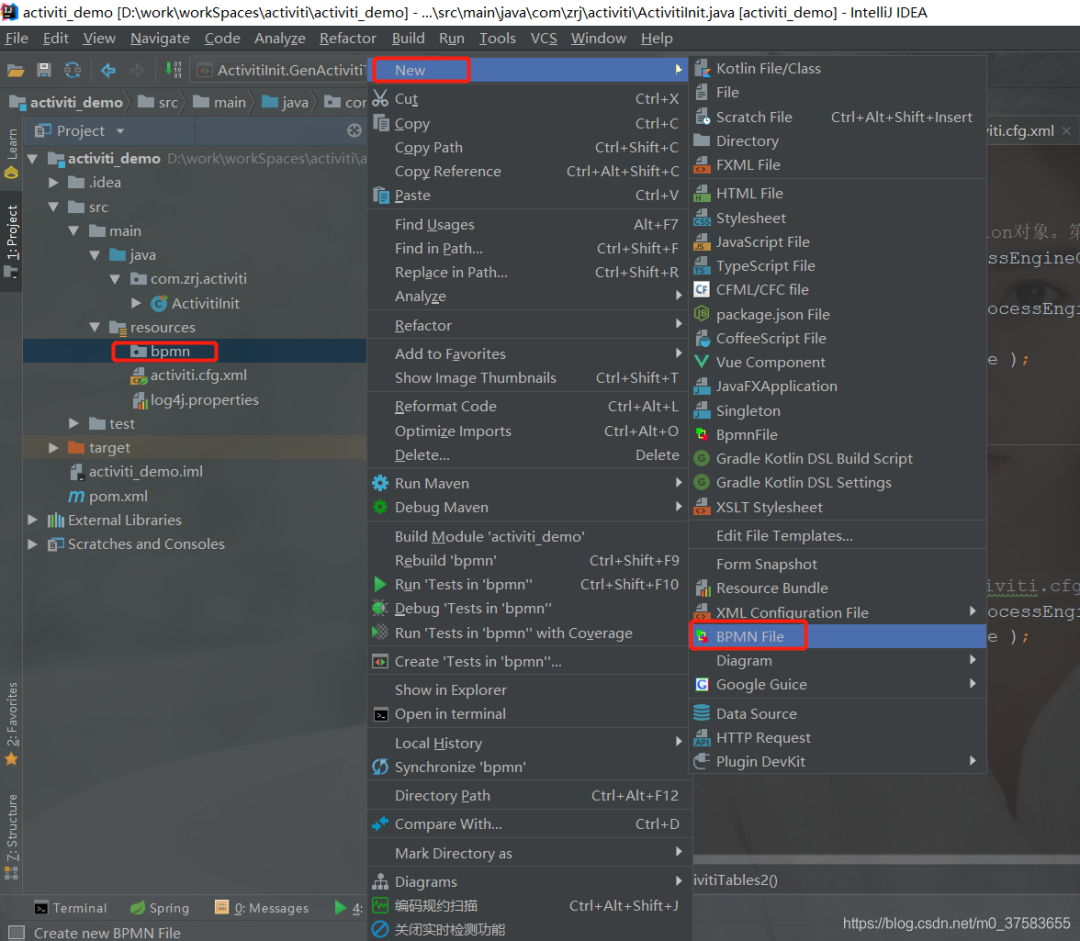Click Synchronize 'bpmn' refresh icon
Screen dimensions: 1080x941
coord(380,767)
